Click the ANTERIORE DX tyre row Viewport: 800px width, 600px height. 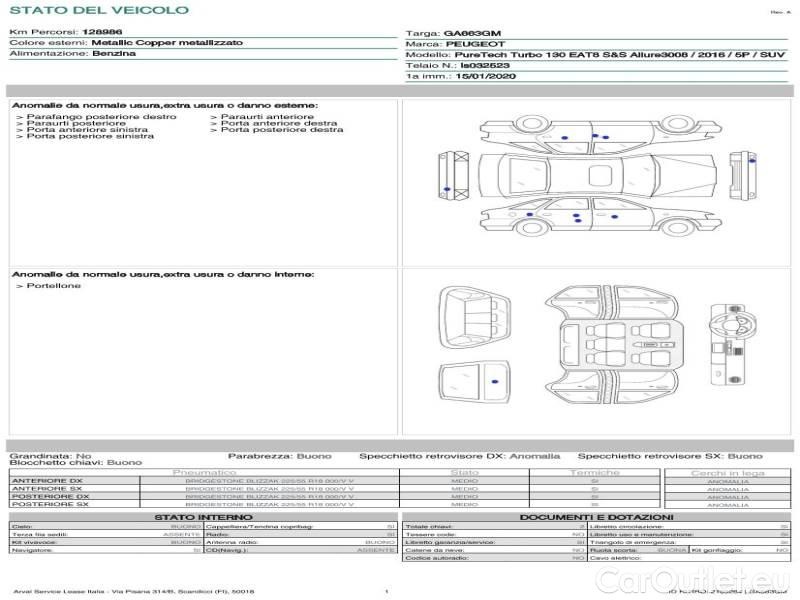click(200, 481)
